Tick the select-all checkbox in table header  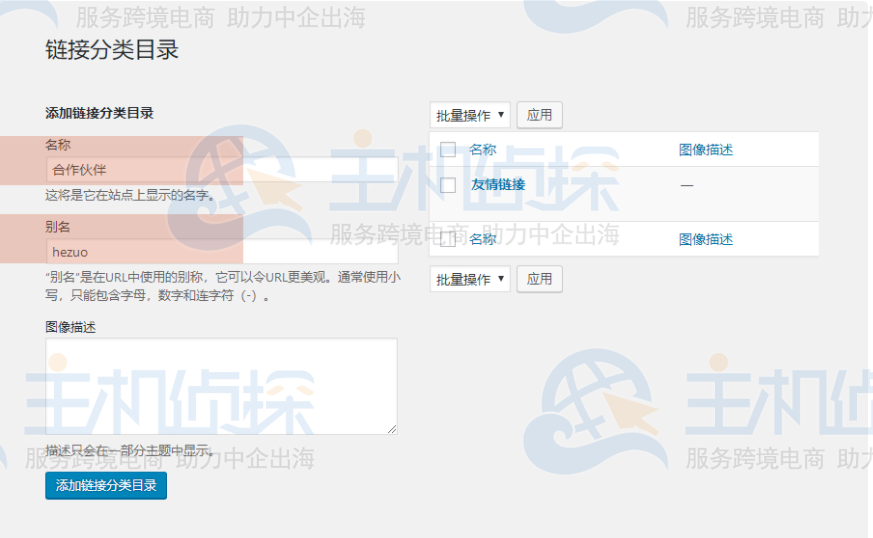click(x=448, y=149)
